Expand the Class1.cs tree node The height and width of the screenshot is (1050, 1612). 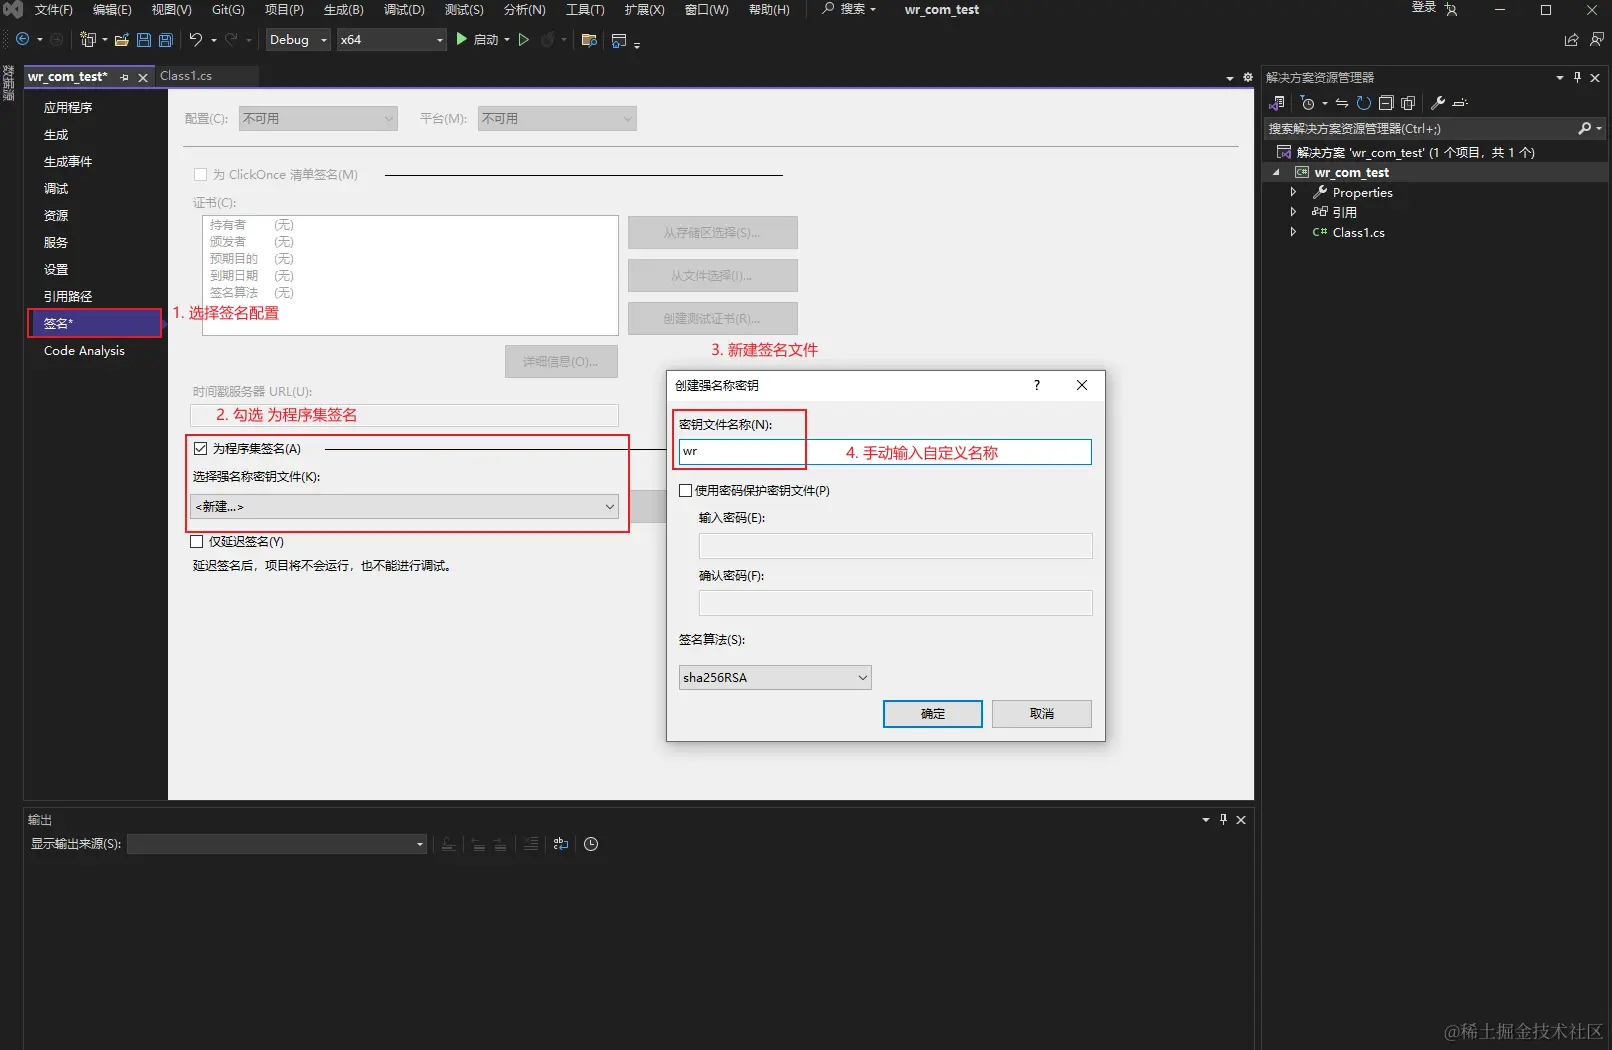tap(1293, 232)
